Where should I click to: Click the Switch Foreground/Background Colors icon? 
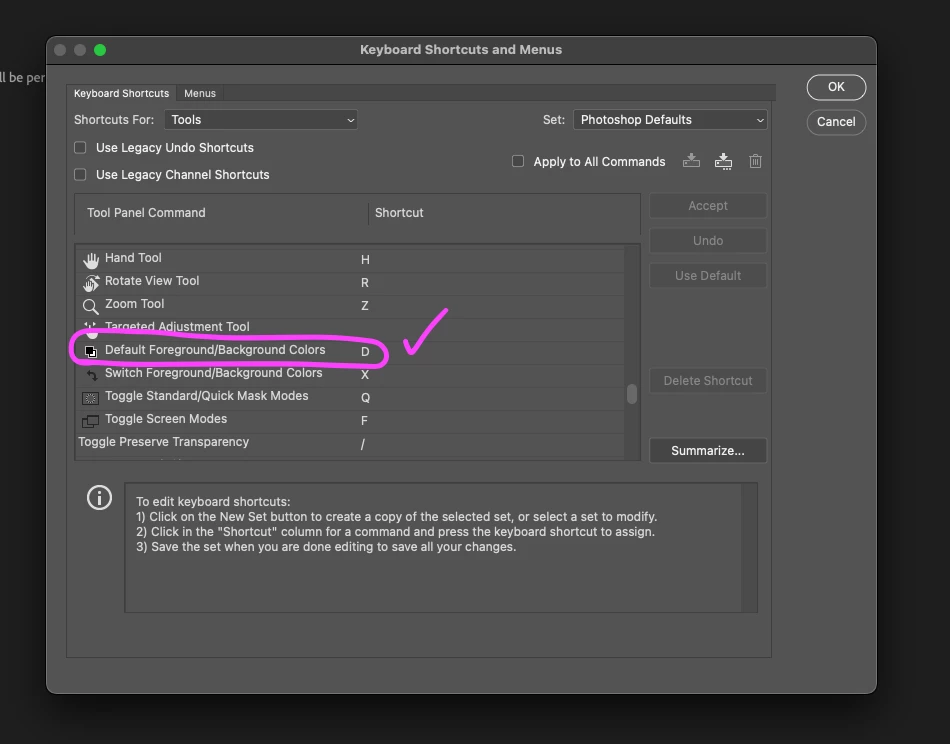tap(91, 375)
